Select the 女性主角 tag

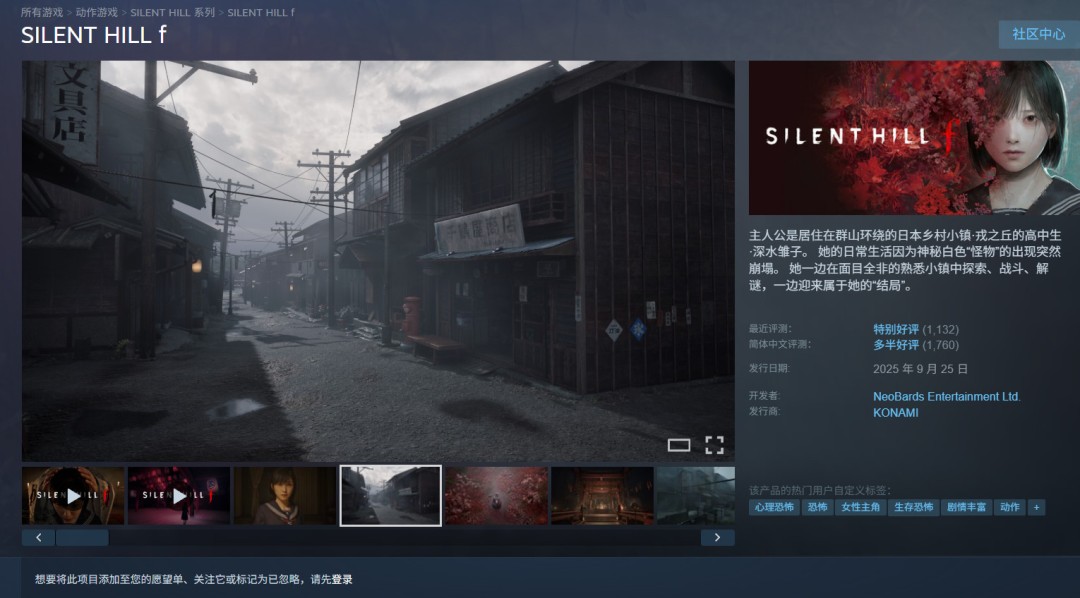860,507
